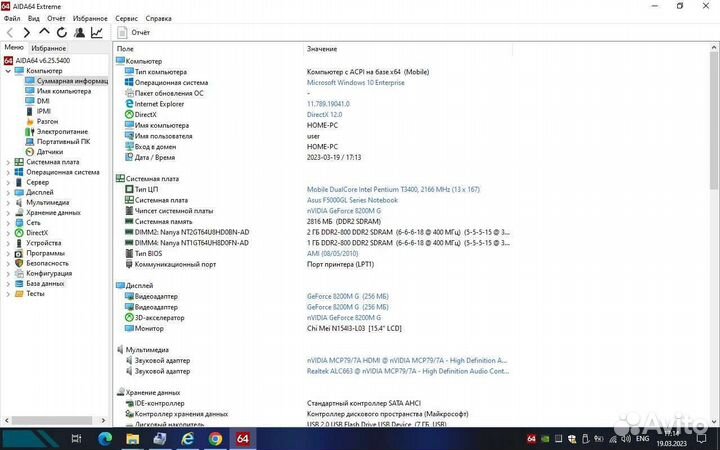Switch to the Избранное tab in the sidebar
Image resolution: width=720 pixels, height=450 pixels.
[49, 48]
